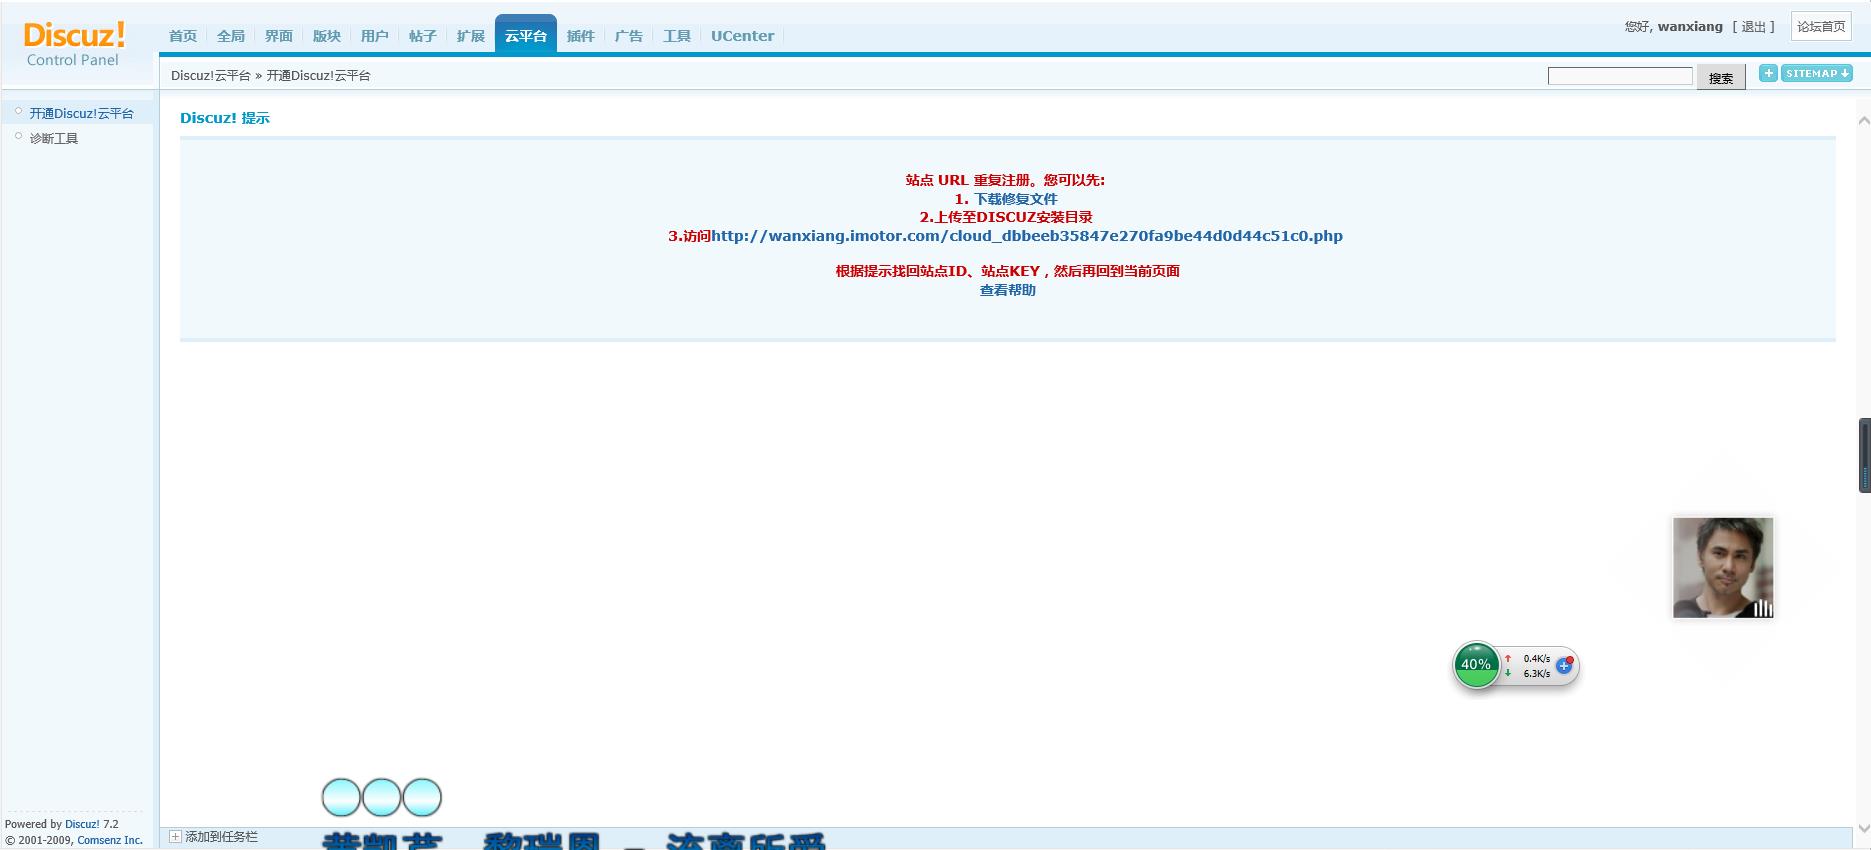This screenshot has width=1871, height=850.
Task: Click the plus icon beside SITEMAP
Action: click(1768, 73)
